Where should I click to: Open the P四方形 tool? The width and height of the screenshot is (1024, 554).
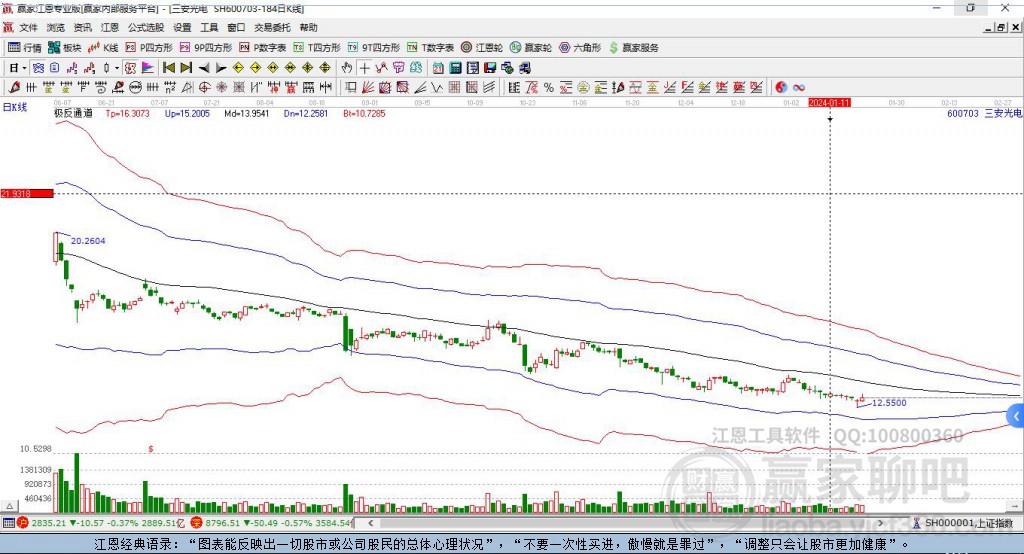149,48
